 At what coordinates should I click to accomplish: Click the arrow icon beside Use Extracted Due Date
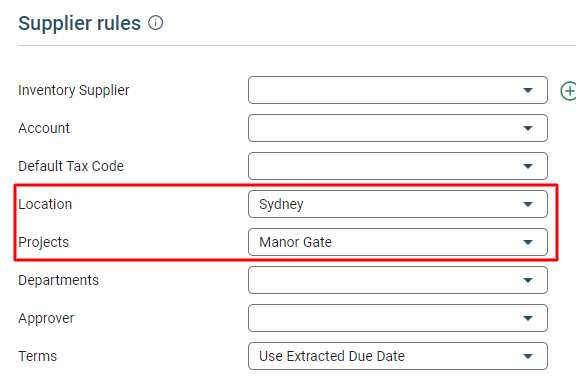tap(528, 356)
